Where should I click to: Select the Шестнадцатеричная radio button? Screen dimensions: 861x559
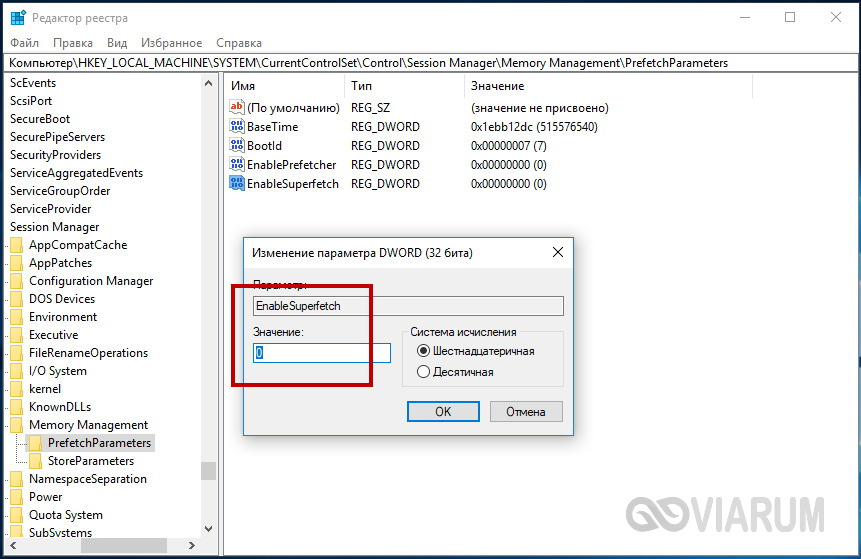click(424, 351)
